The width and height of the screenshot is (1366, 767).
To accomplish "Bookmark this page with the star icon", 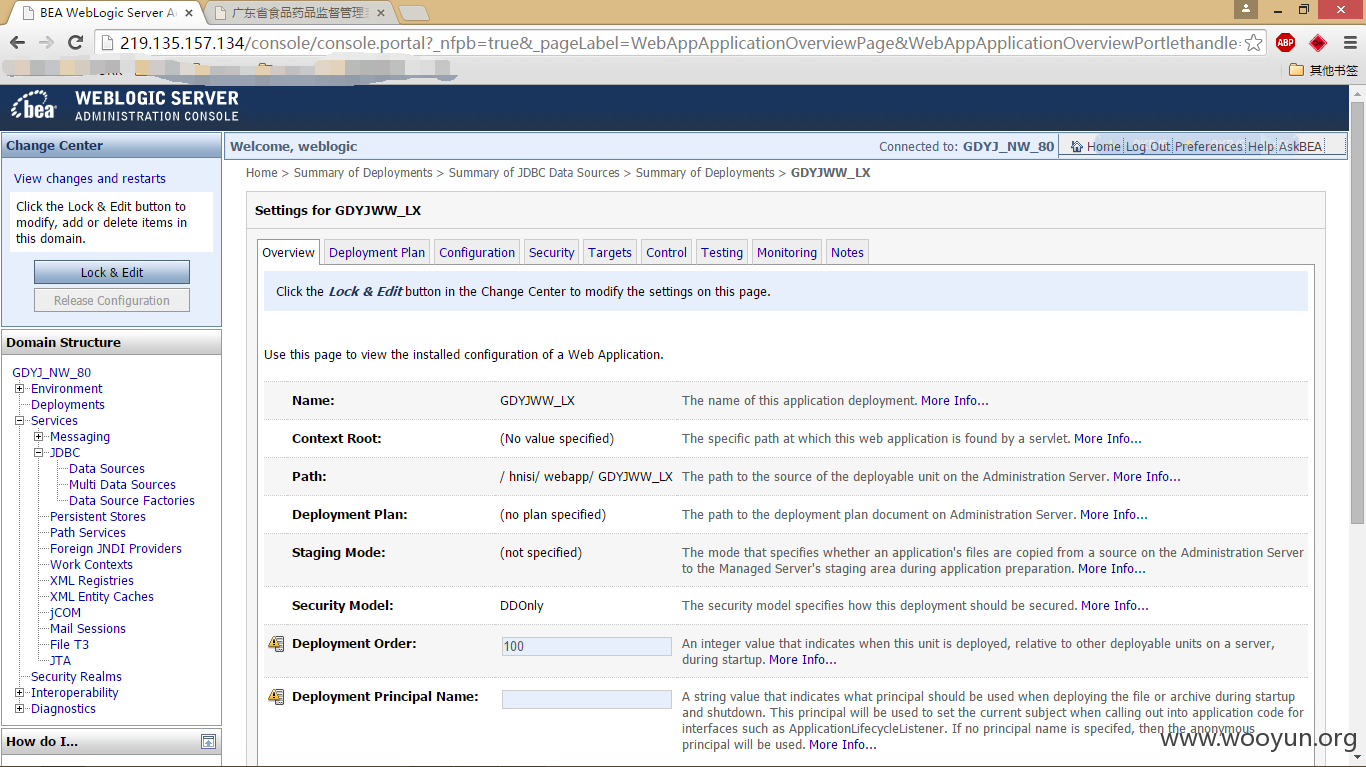I will pos(1254,42).
